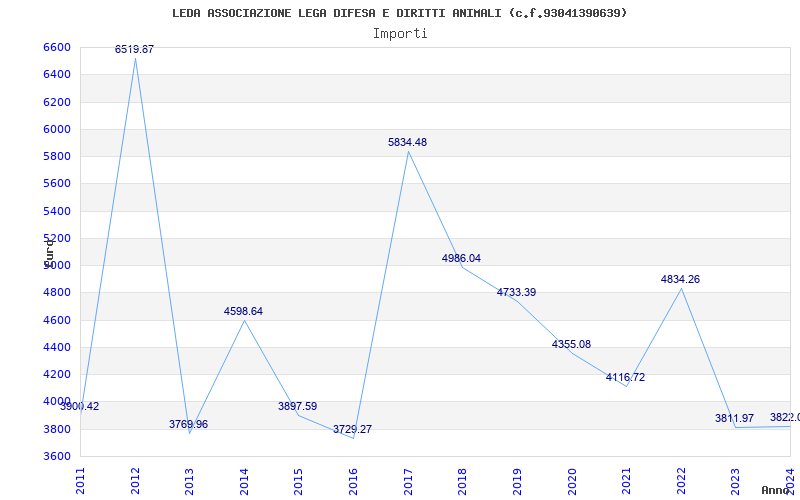The height and width of the screenshot is (500, 800).
Task: Select the 6519.67 data label for 2012
Action: click(134, 49)
